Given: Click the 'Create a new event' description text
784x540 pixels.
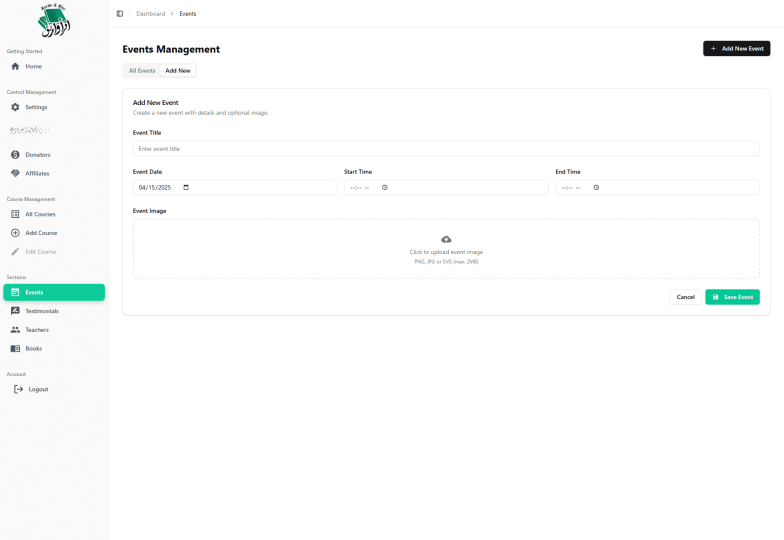Looking at the screenshot, I should tap(200, 112).
